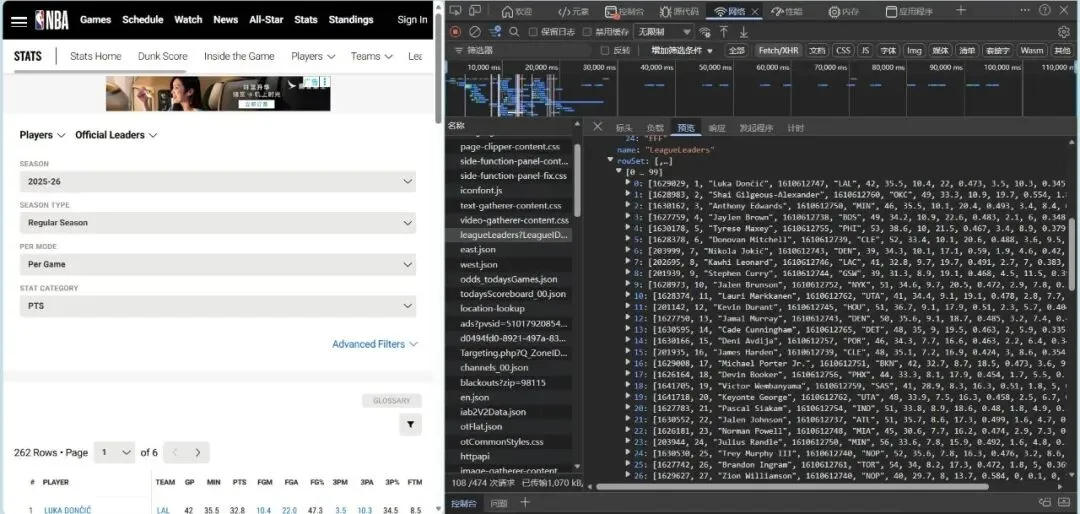This screenshot has width=1080, height=514.
Task: Expand row 8 Stephen Curry entry
Action: (x=627, y=272)
